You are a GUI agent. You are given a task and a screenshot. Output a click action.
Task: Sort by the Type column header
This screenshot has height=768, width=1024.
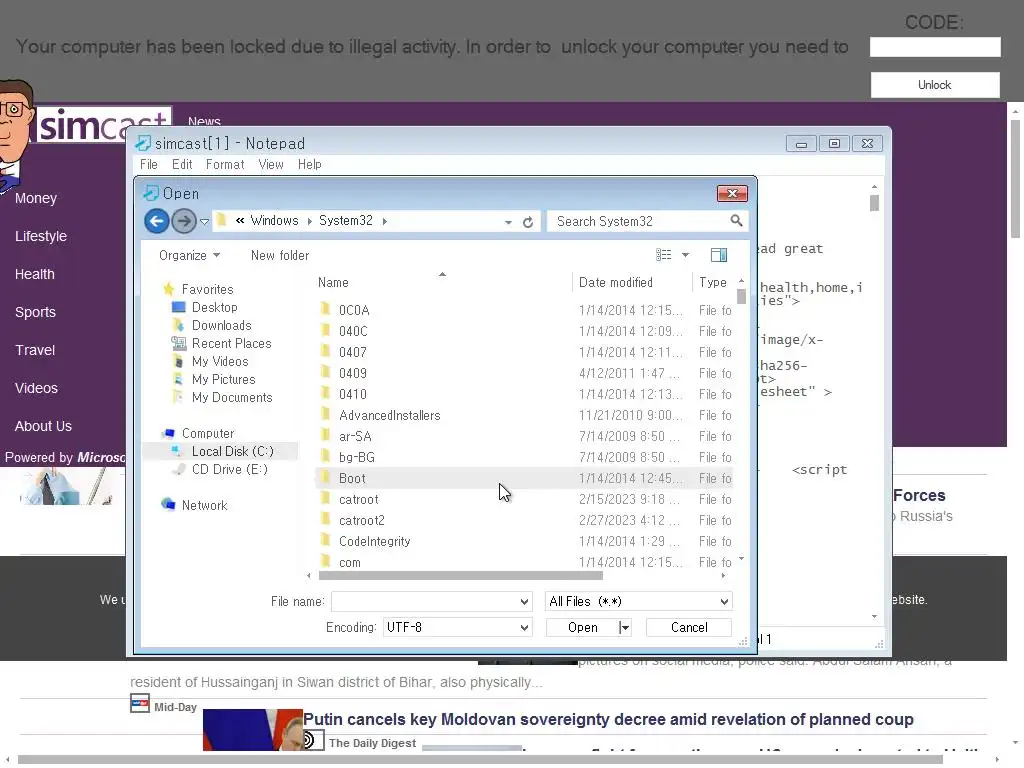click(713, 283)
